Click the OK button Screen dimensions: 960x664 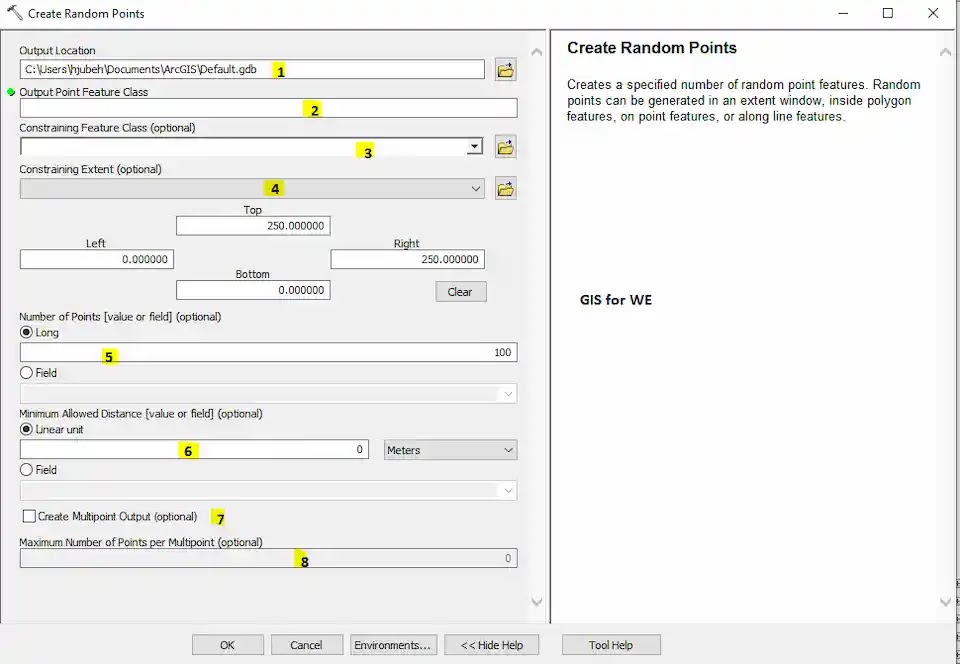(228, 645)
